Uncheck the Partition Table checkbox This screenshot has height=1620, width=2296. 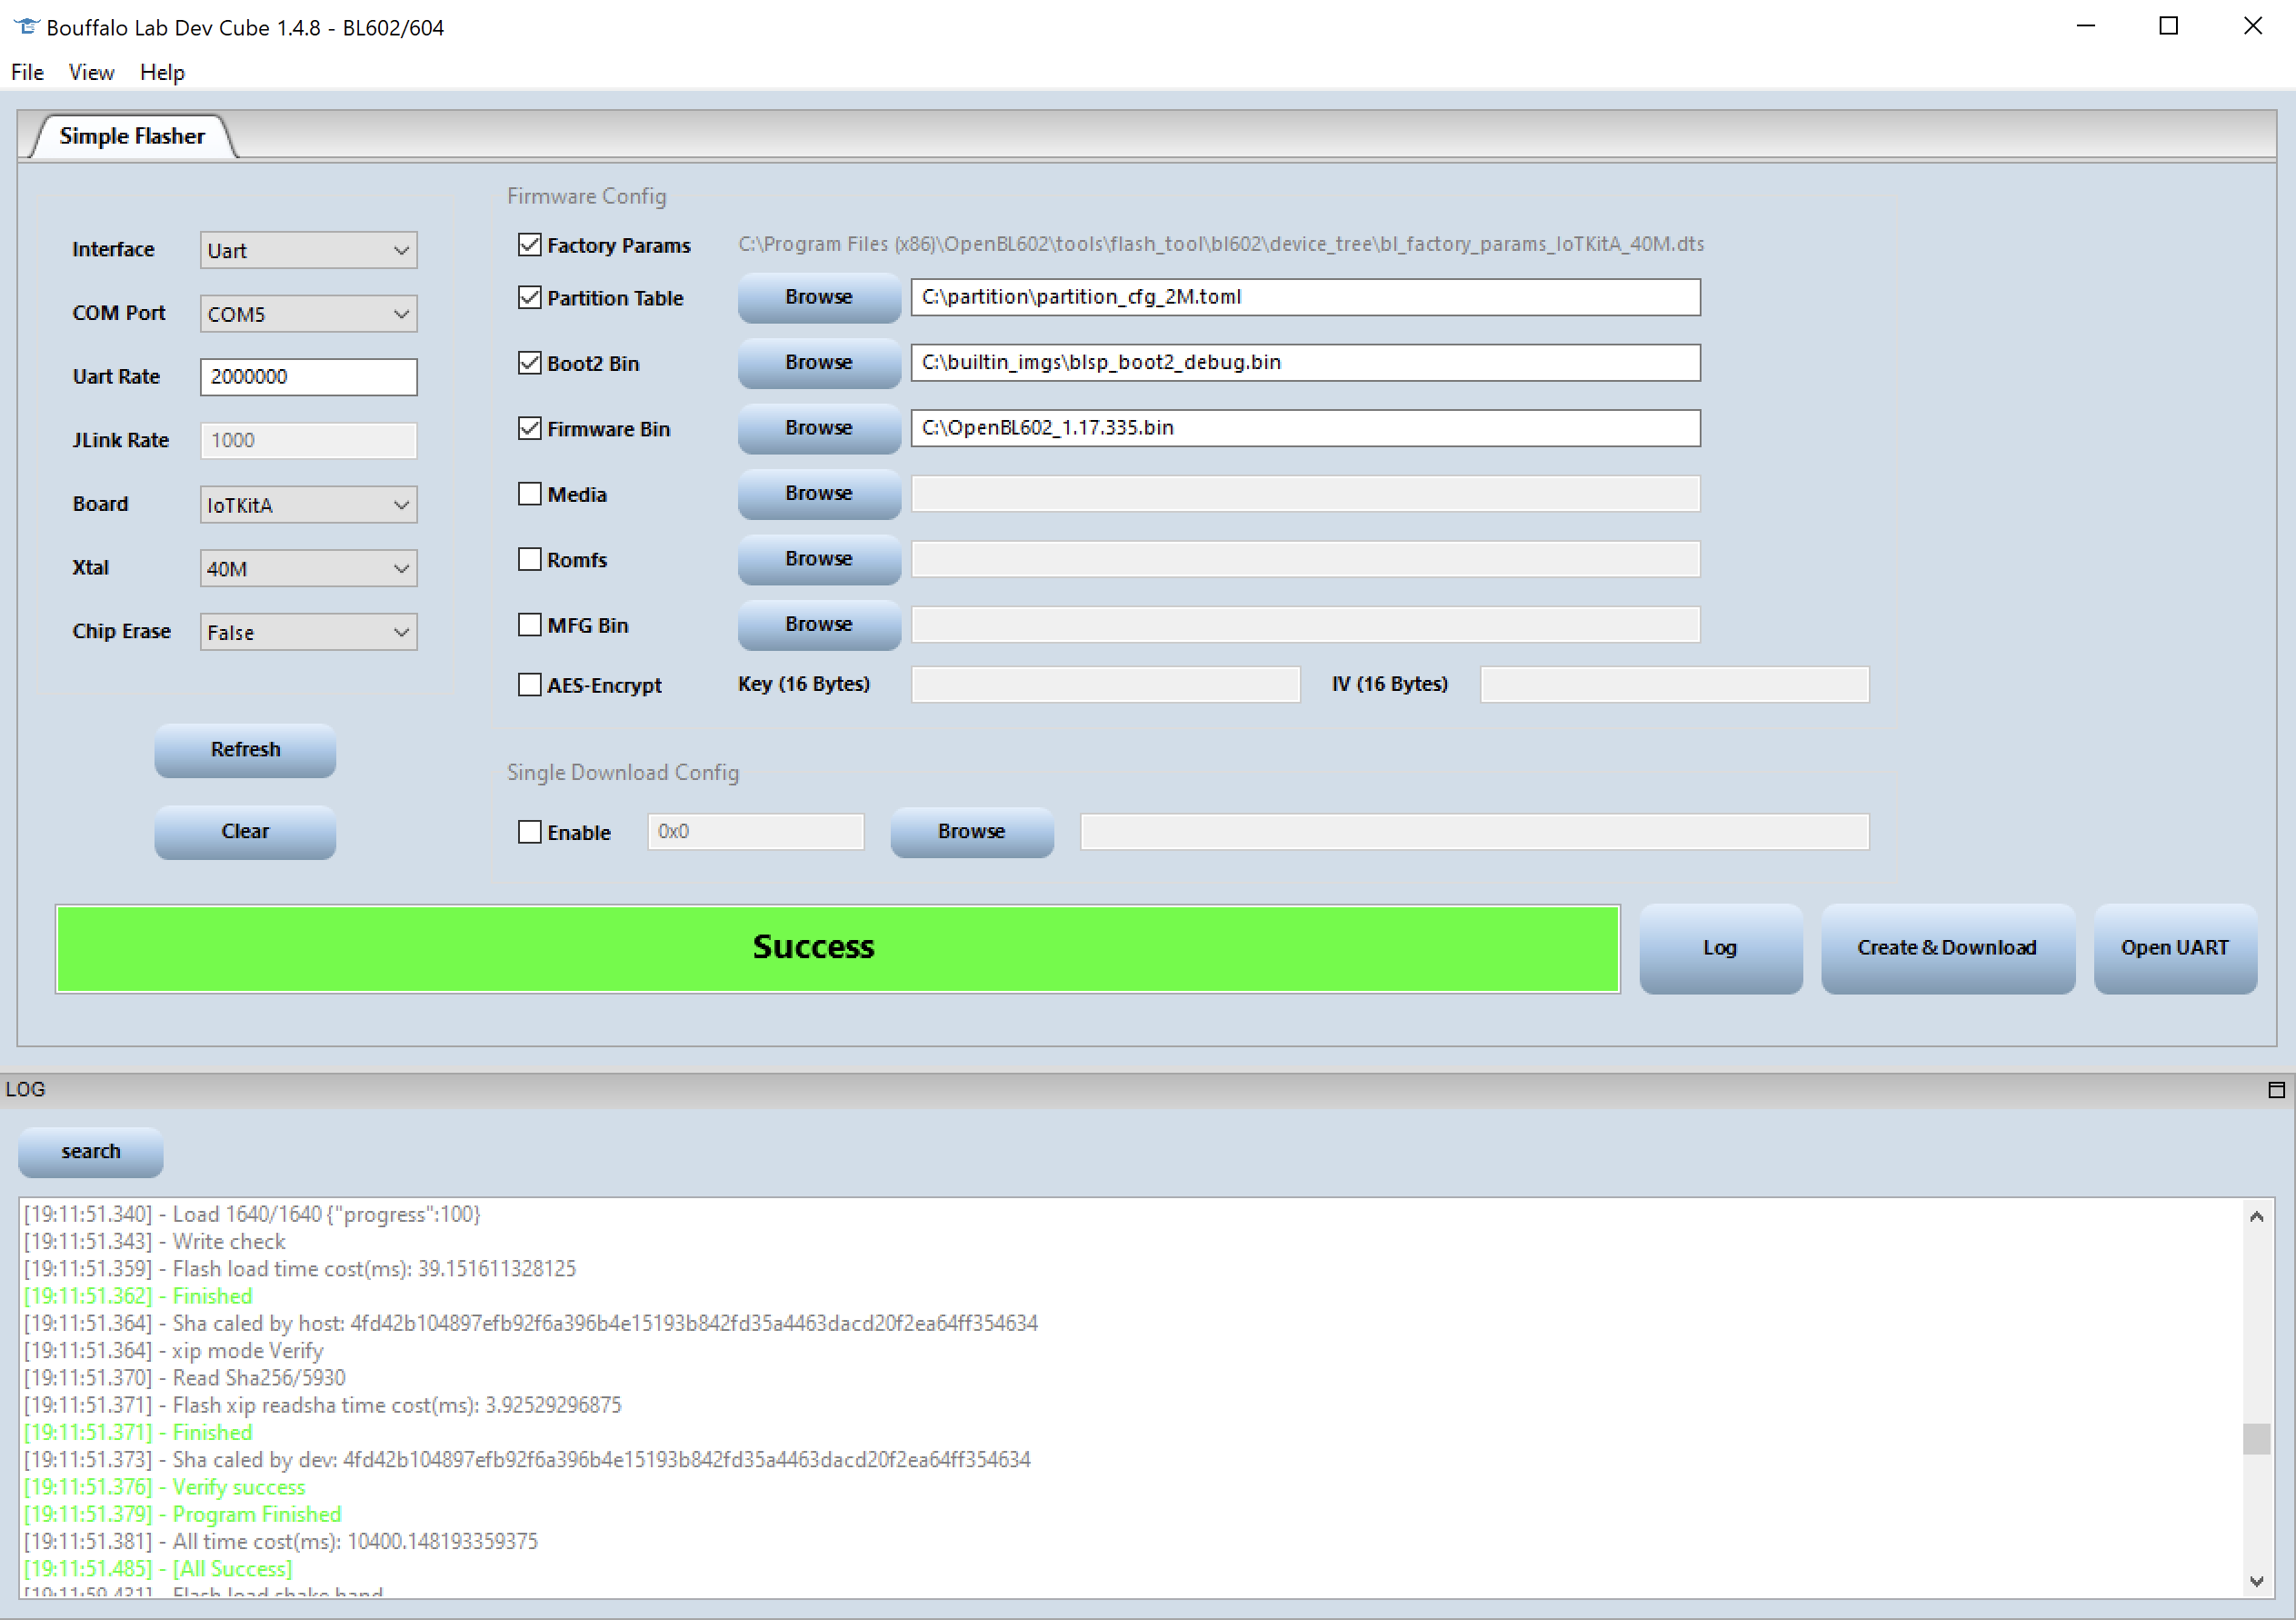pyautogui.click(x=530, y=298)
